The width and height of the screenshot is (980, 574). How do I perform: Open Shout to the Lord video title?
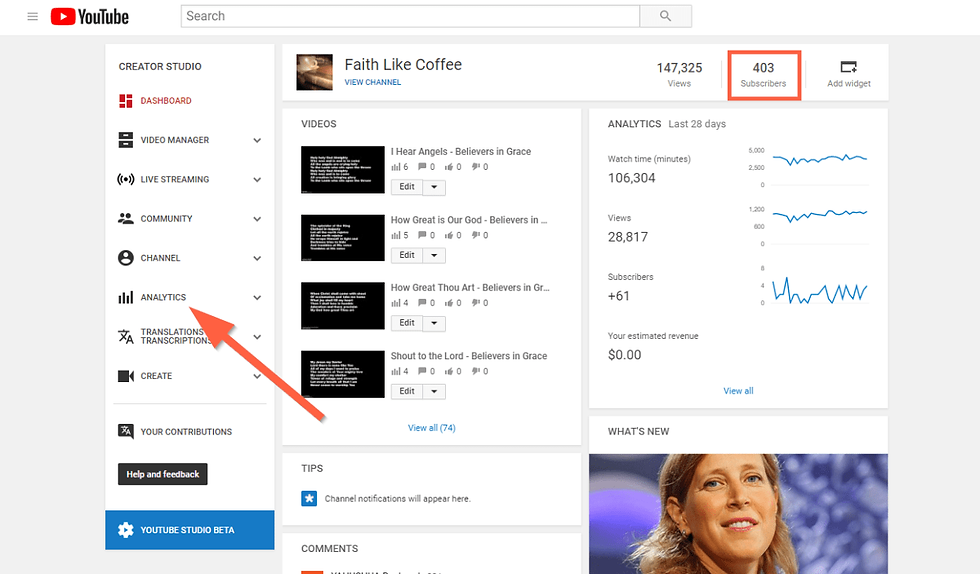pos(469,356)
